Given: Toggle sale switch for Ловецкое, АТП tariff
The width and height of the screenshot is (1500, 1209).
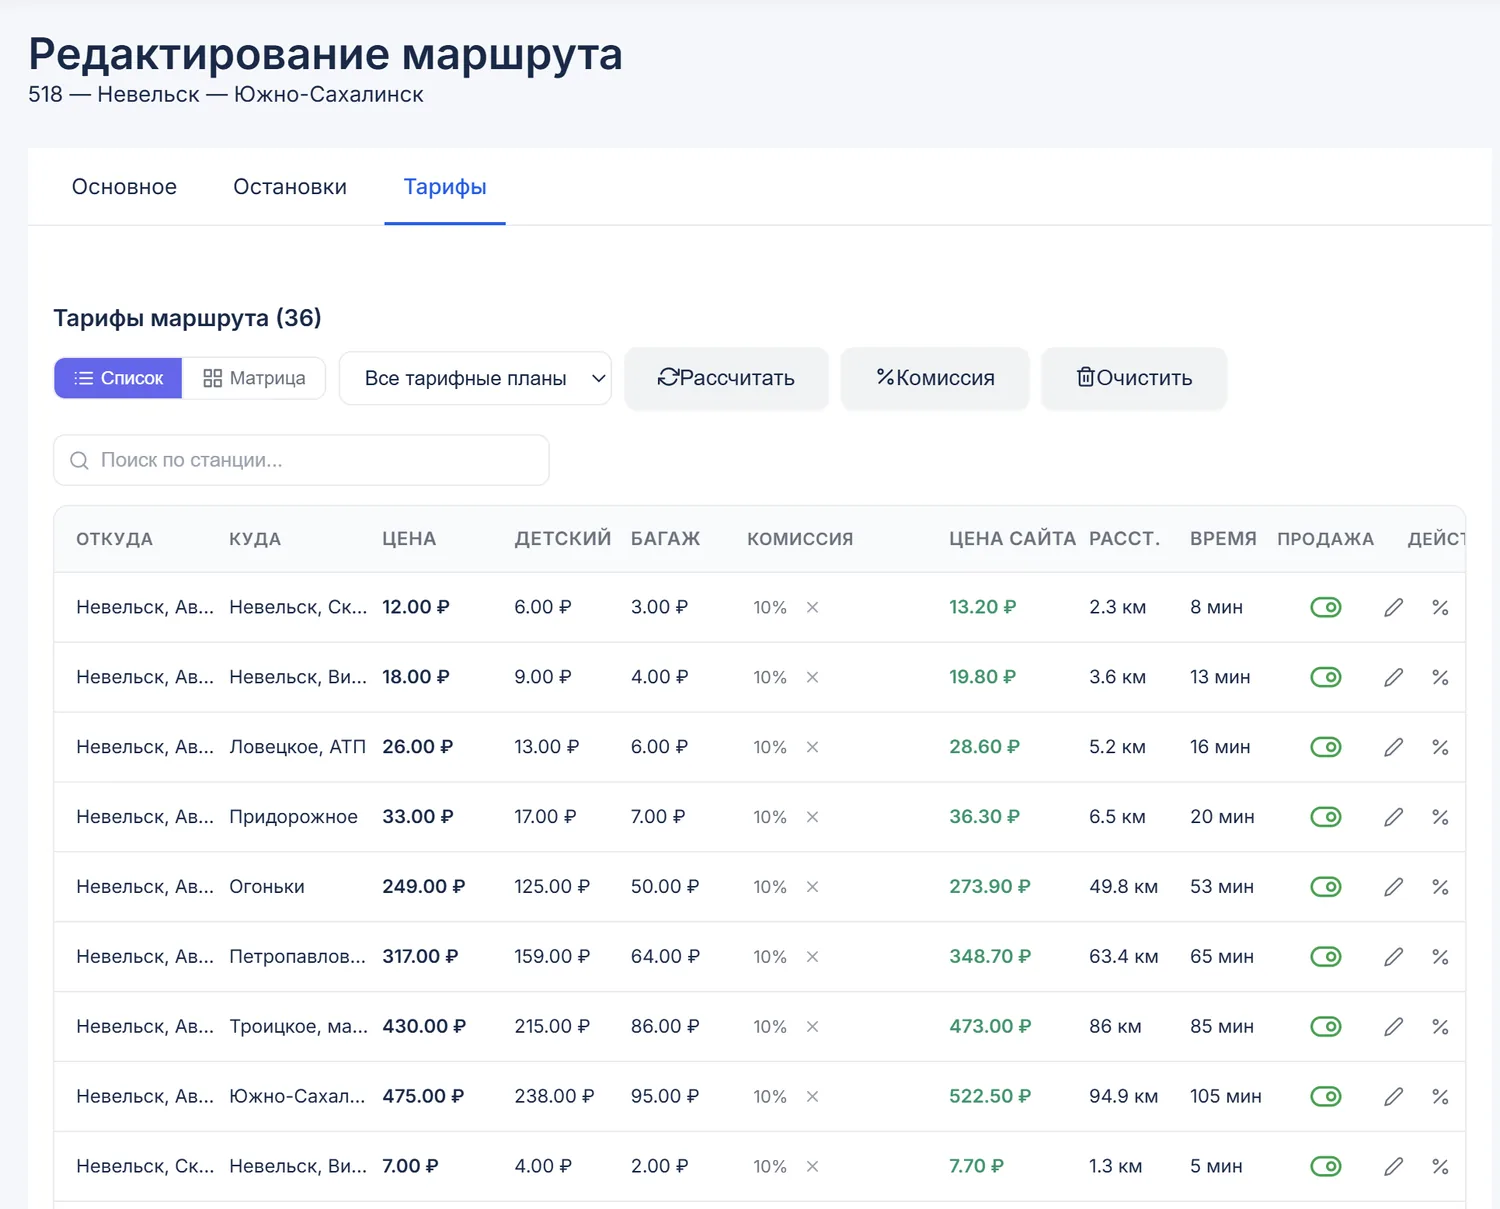Looking at the screenshot, I should 1326,747.
